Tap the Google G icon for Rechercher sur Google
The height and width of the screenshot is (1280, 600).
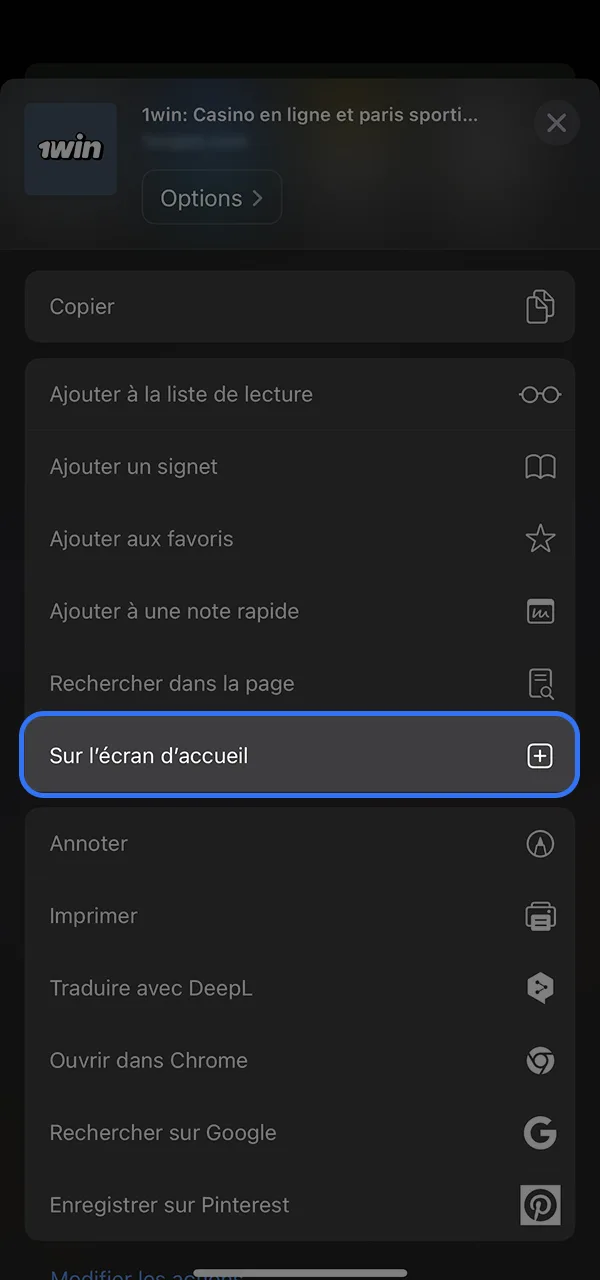click(540, 1133)
